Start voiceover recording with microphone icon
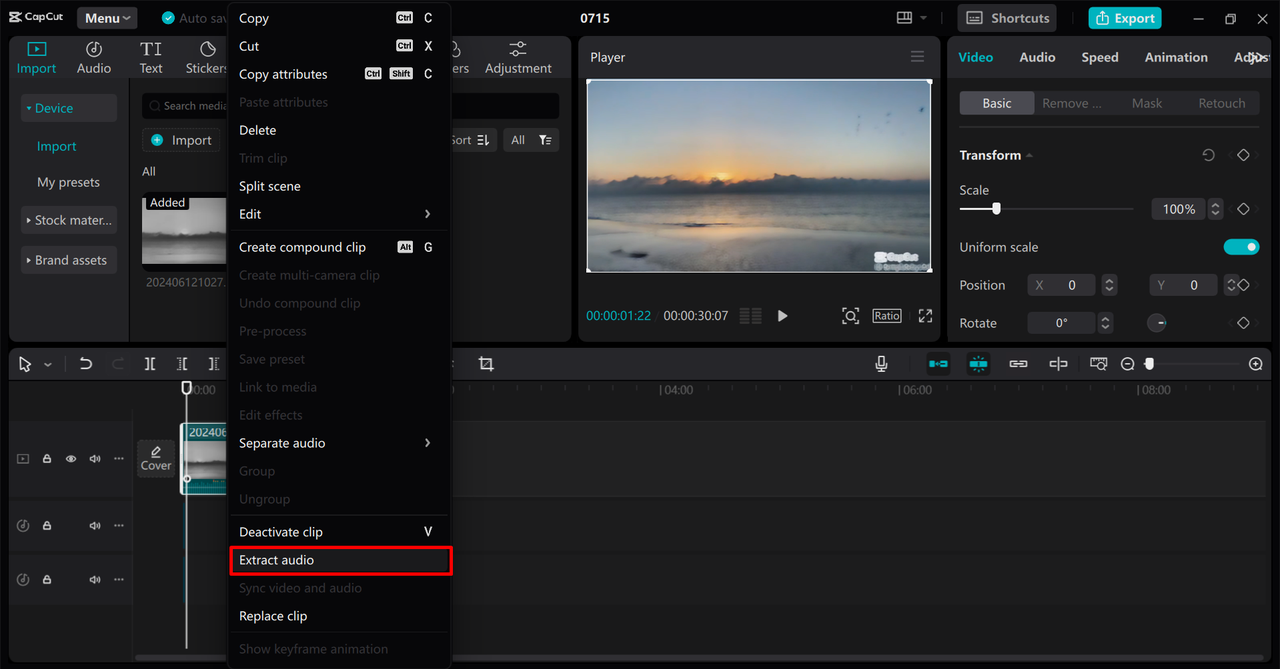This screenshot has height=669, width=1280. tap(881, 364)
